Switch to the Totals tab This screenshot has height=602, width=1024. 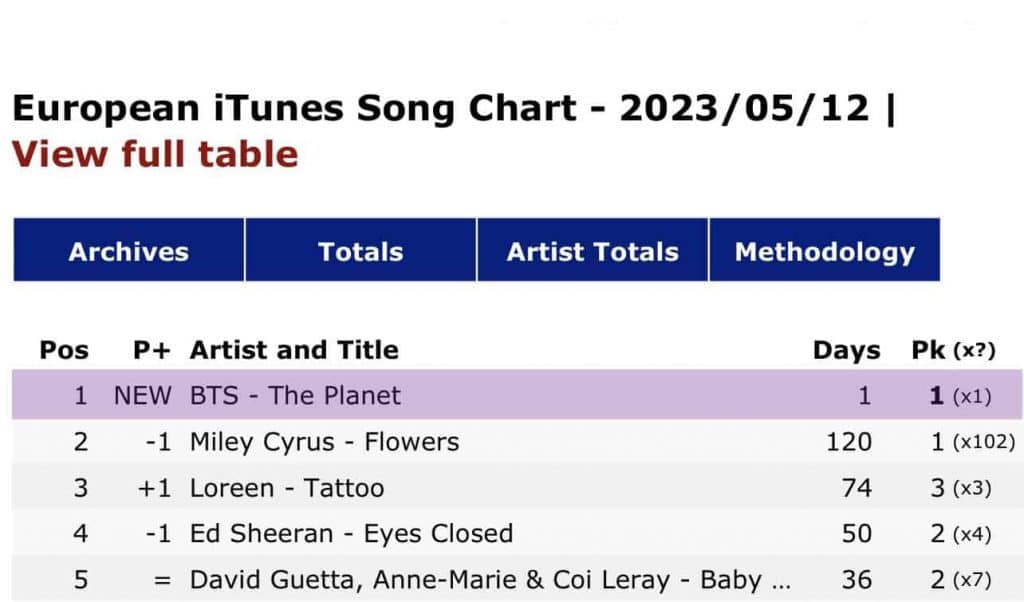(x=360, y=251)
